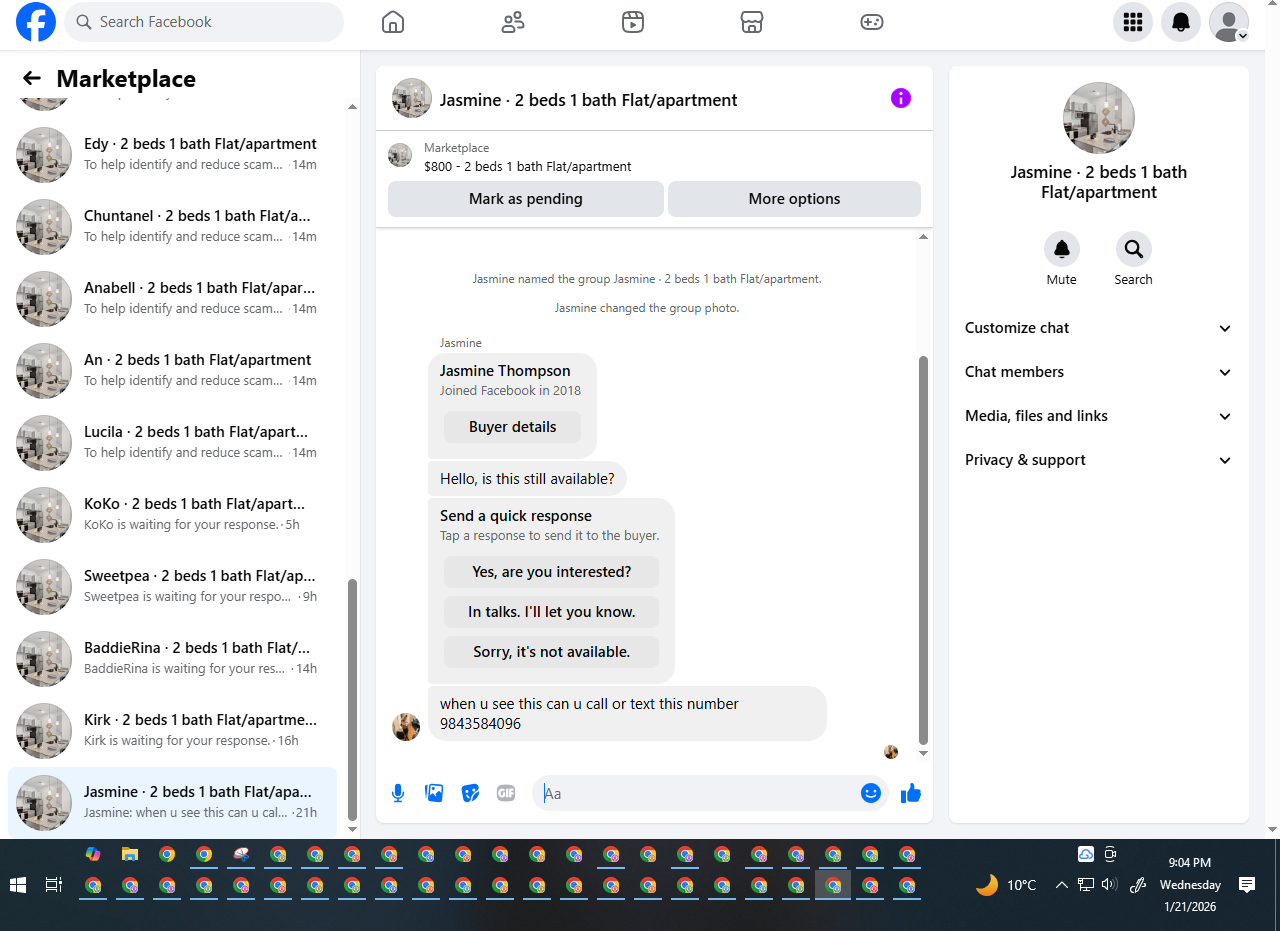Send quick reply 'Sorry, it's not available.'
Screen dimensions: 1280x931
(x=551, y=652)
